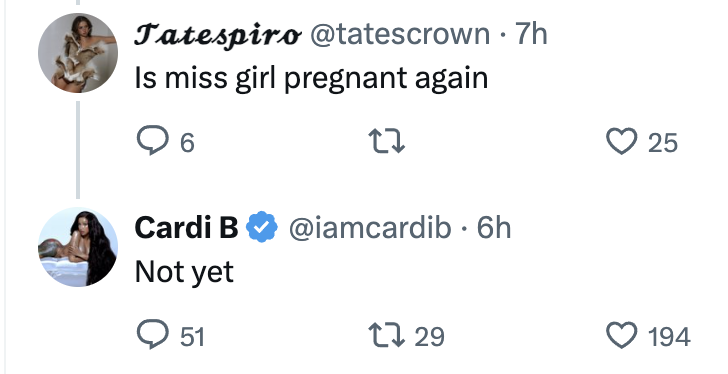Image resolution: width=728 pixels, height=374 pixels.
Task: Retweet the "Is miss girl pregnant again" tweet
Action: (x=387, y=142)
